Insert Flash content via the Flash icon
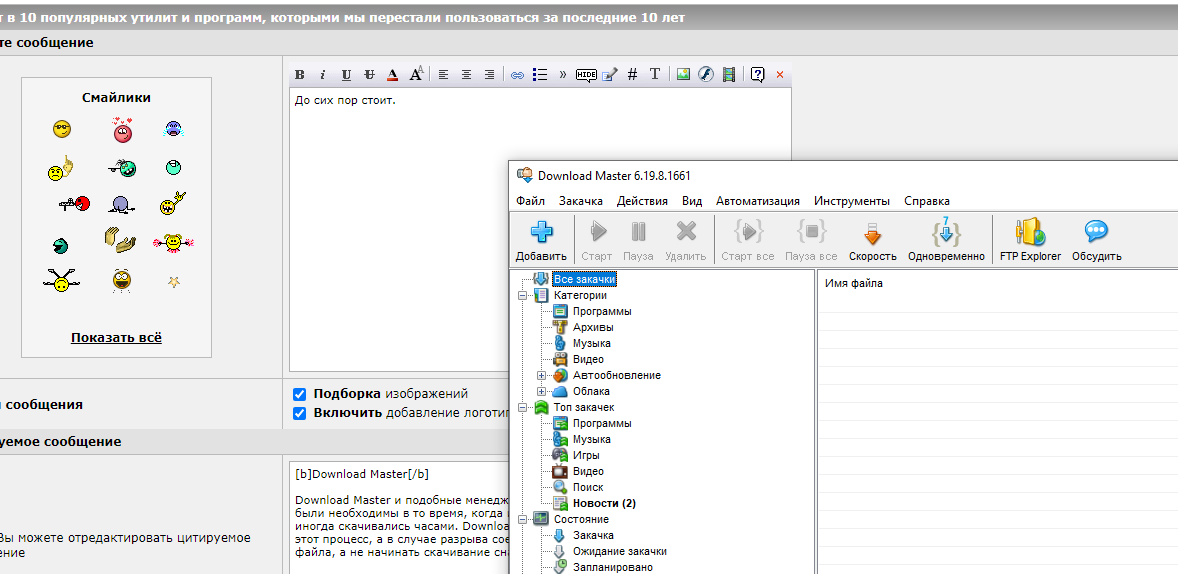Image resolution: width=1178 pixels, height=574 pixels. [705, 74]
